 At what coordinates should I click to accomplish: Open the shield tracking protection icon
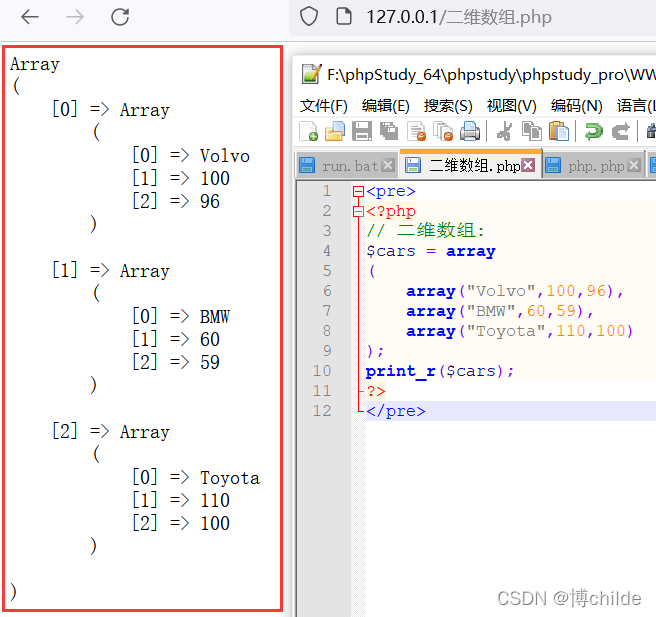tap(309, 17)
